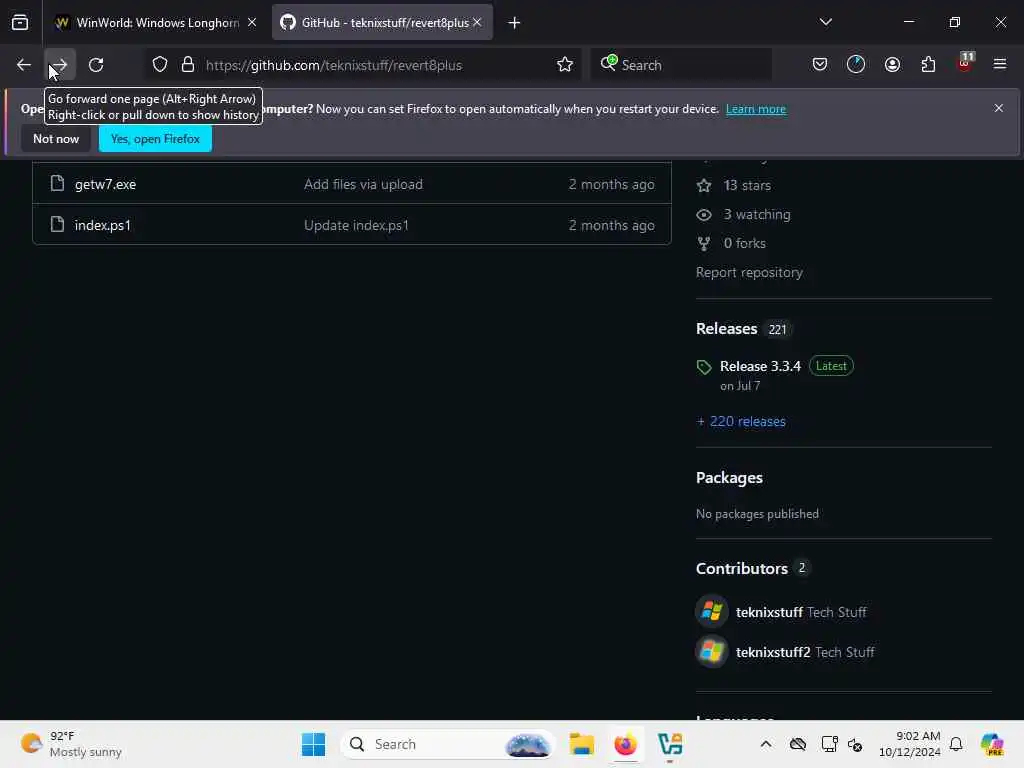This screenshot has width=1024, height=768.
Task: Click the file icon beside getw7.exe
Action: [x=57, y=184]
